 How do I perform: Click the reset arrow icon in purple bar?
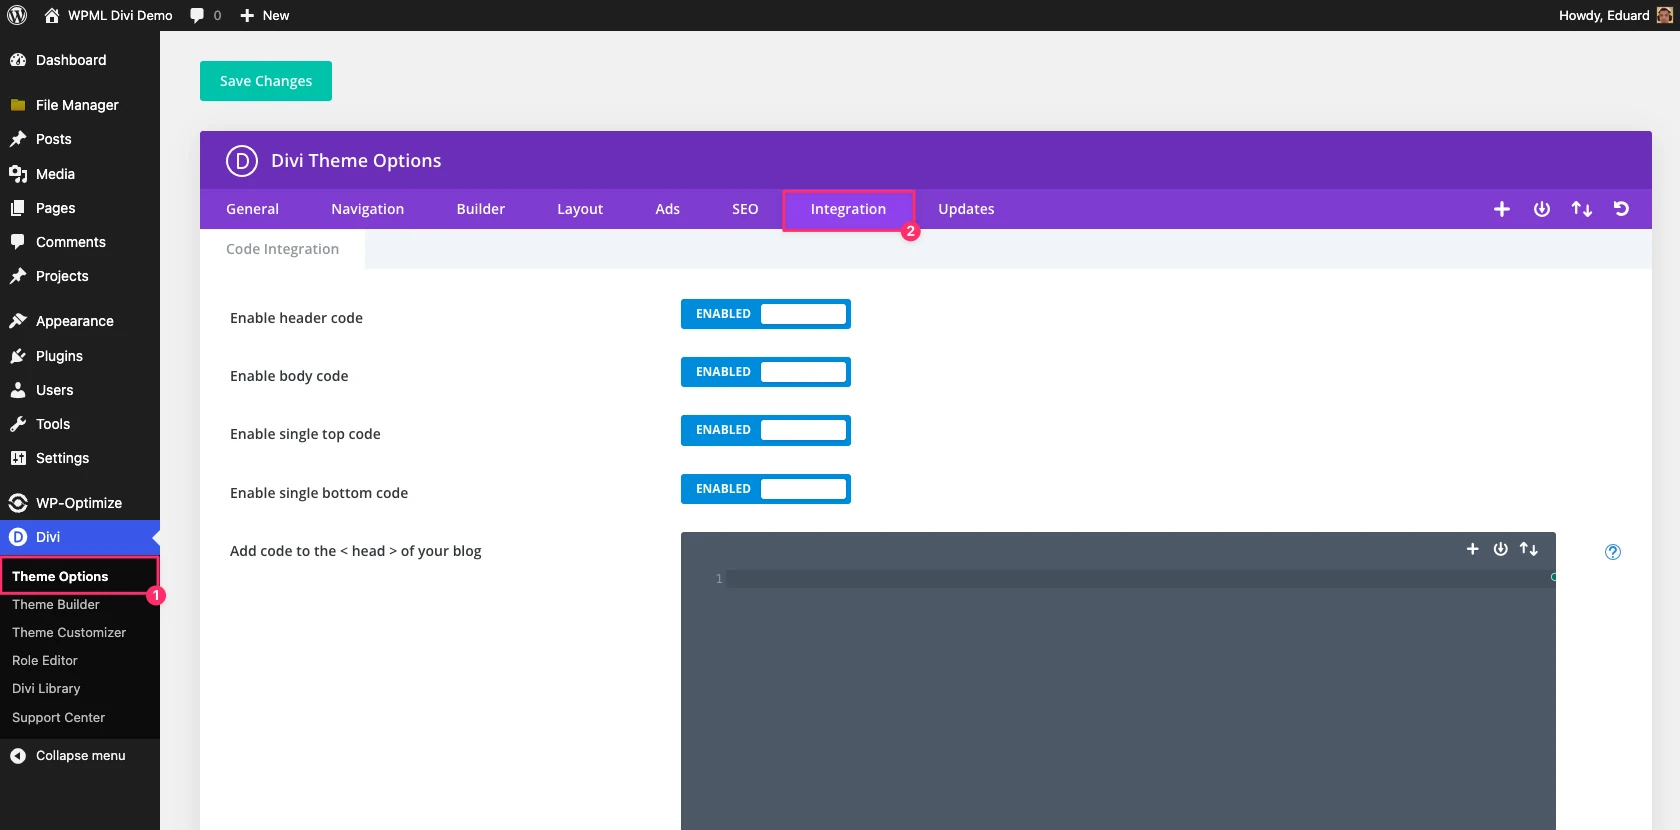(x=1621, y=209)
